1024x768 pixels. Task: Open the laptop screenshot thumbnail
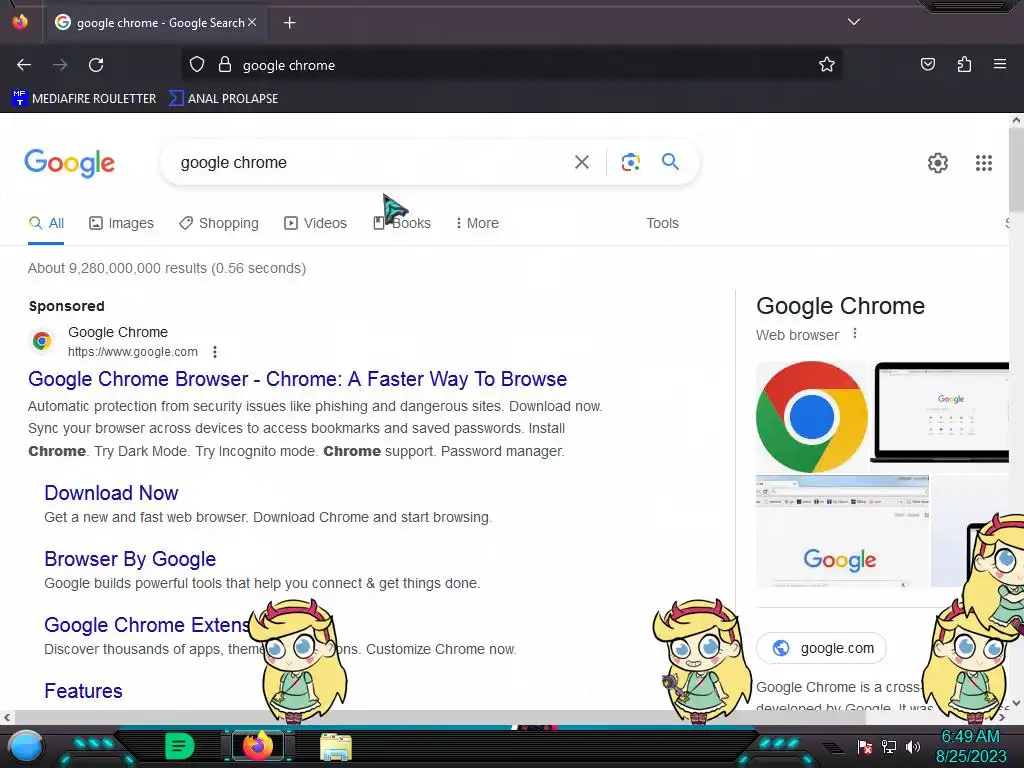pos(941,413)
